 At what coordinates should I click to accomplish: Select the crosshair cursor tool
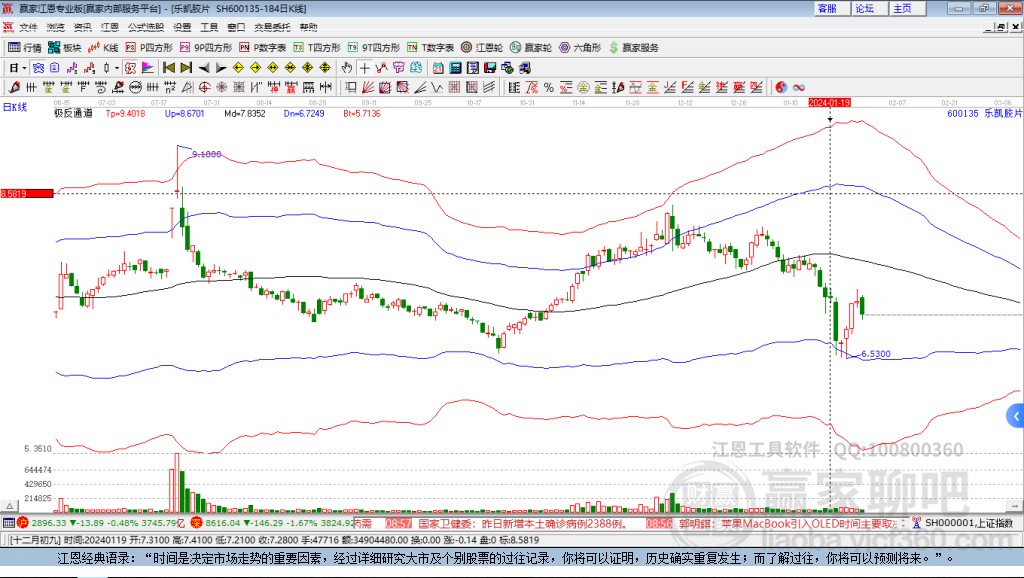click(364, 68)
